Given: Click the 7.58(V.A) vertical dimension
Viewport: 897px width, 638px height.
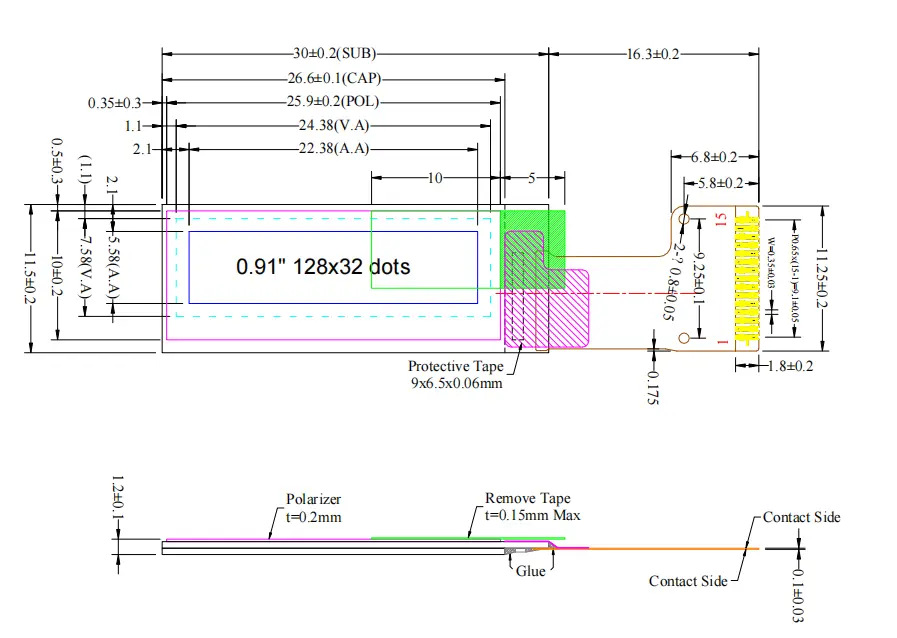Looking at the screenshot, I should (85, 267).
